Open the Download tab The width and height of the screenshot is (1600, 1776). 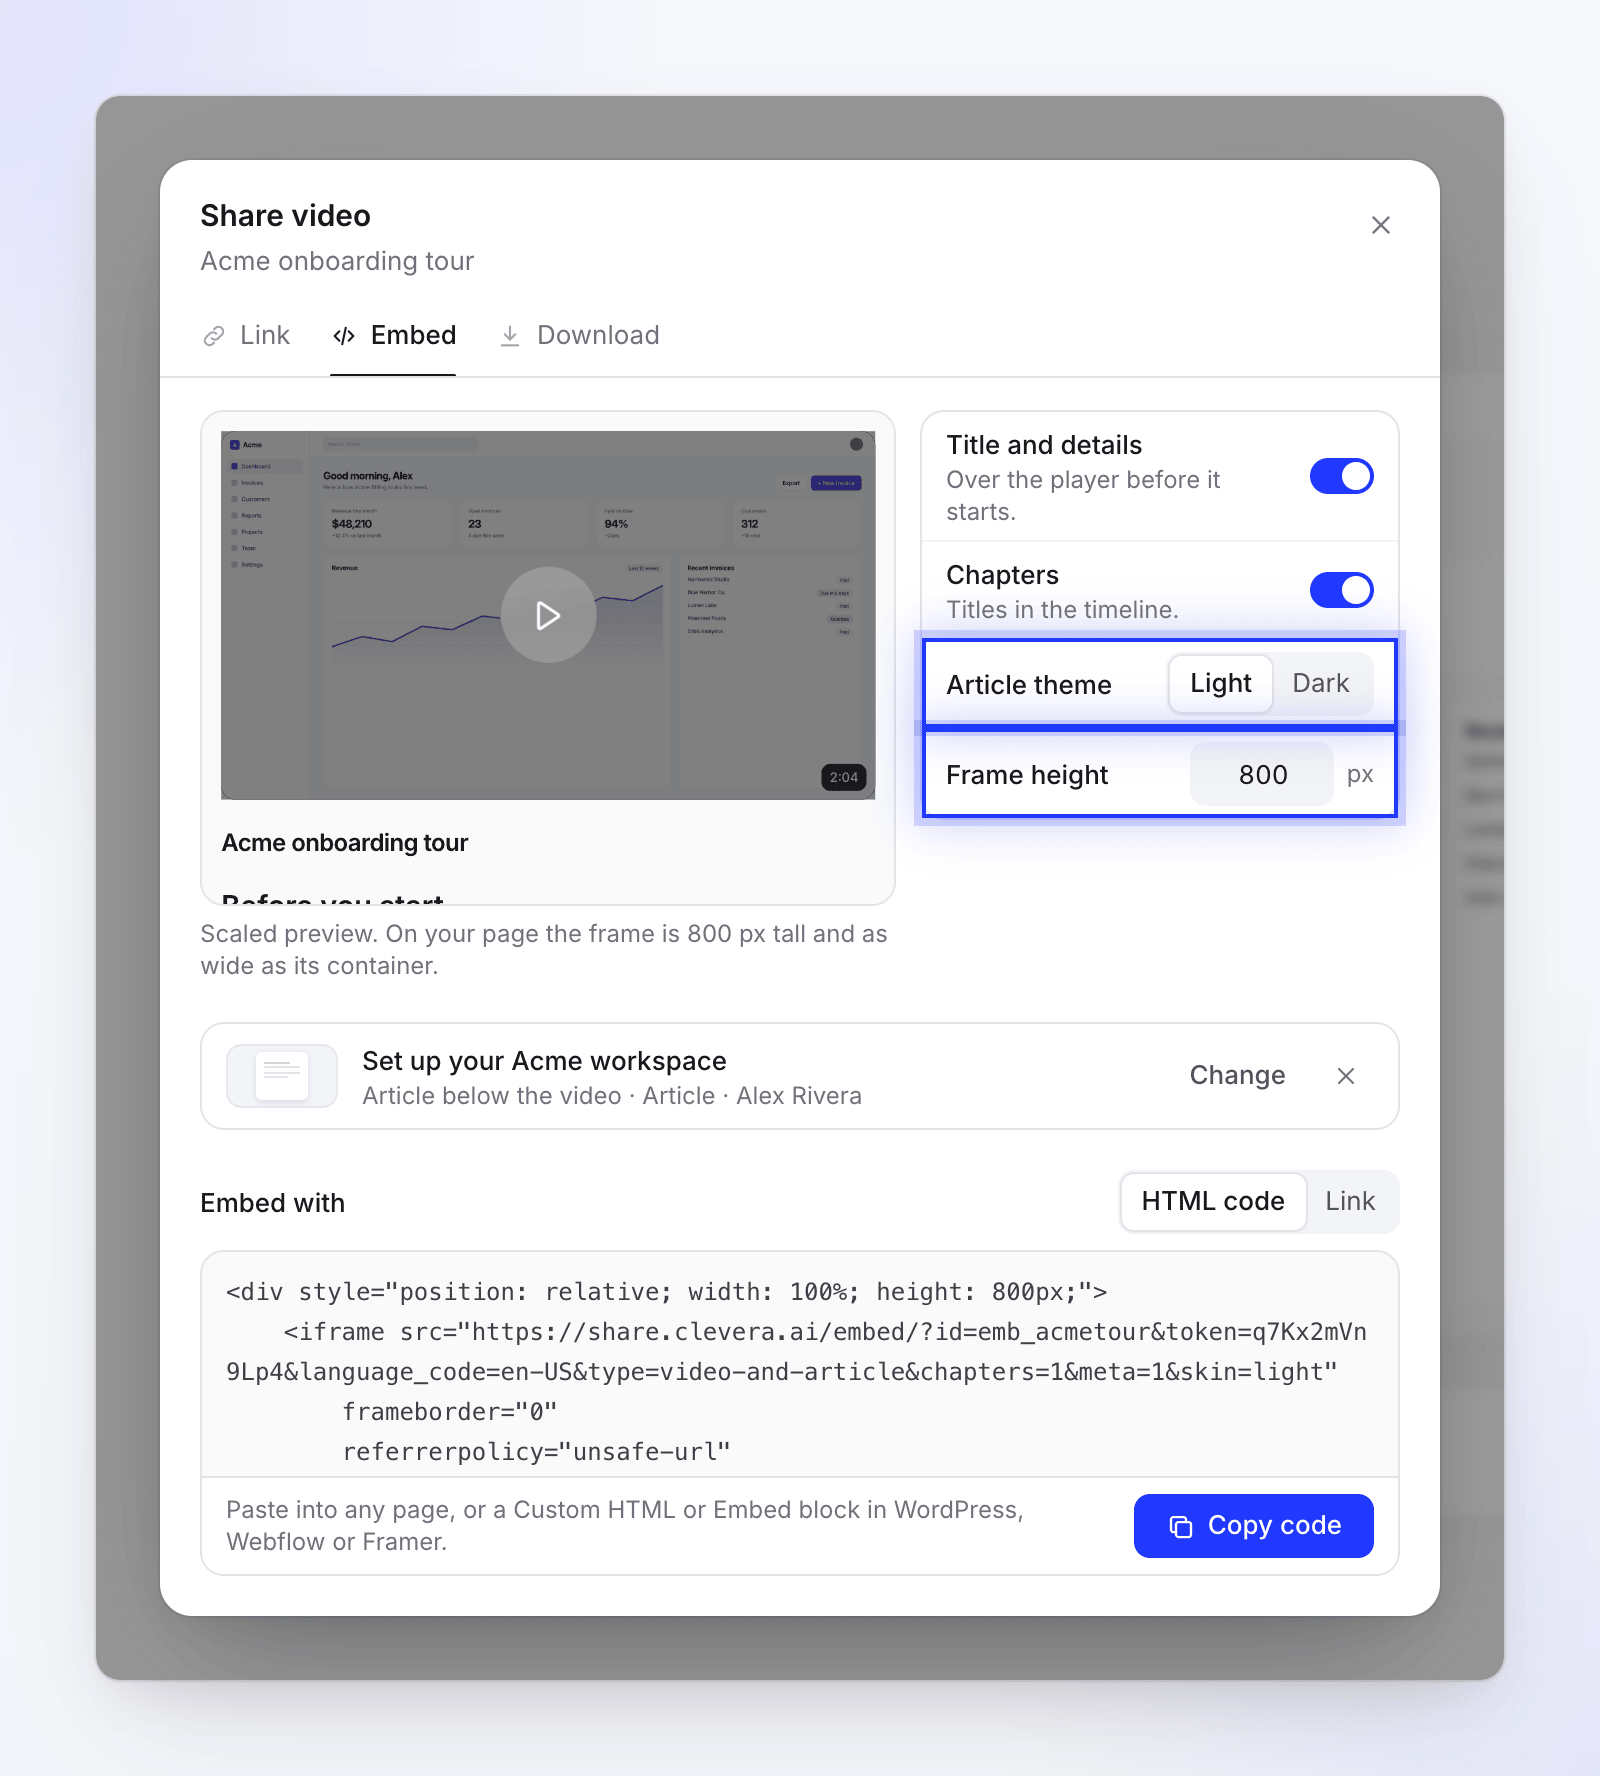(x=579, y=335)
